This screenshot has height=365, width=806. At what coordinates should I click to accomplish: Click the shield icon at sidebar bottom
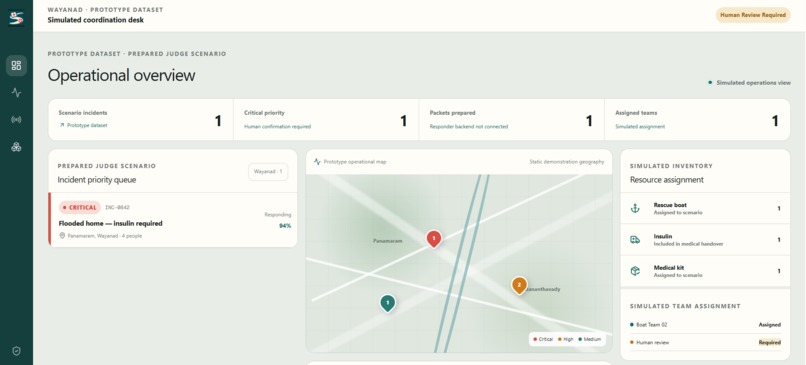click(x=16, y=351)
